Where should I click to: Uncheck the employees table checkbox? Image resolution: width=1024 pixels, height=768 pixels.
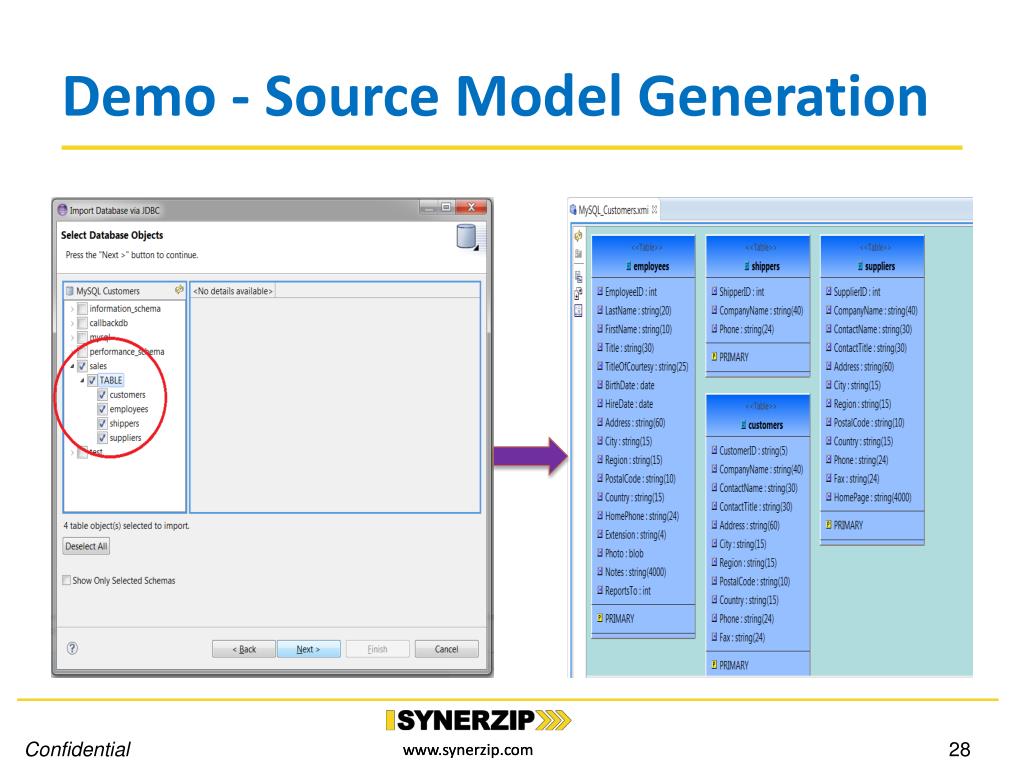(103, 409)
